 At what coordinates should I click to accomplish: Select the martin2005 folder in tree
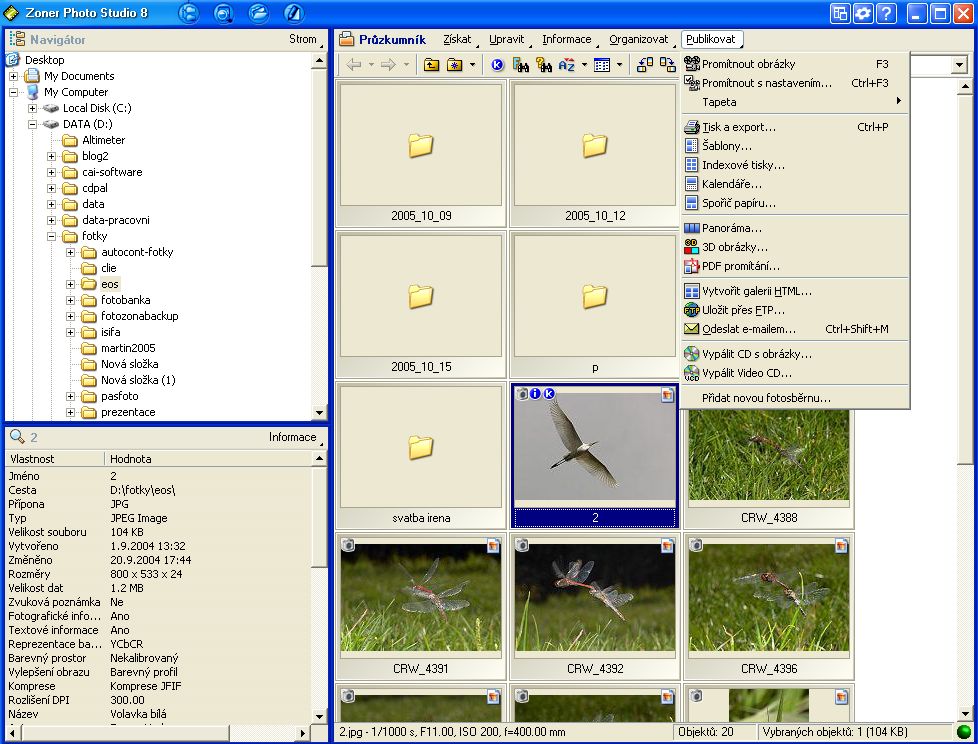pyautogui.click(x=128, y=348)
